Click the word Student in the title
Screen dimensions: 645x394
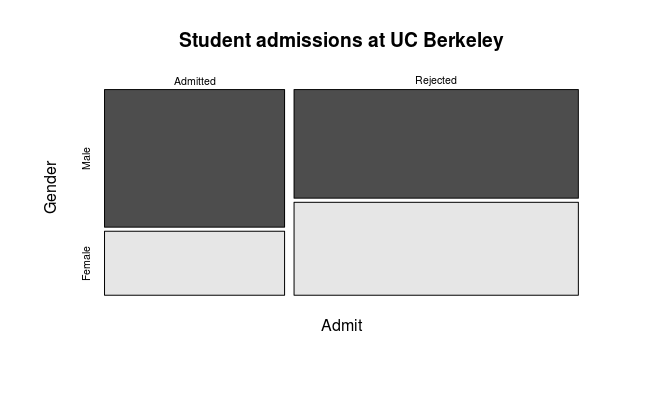pyautogui.click(x=215, y=40)
